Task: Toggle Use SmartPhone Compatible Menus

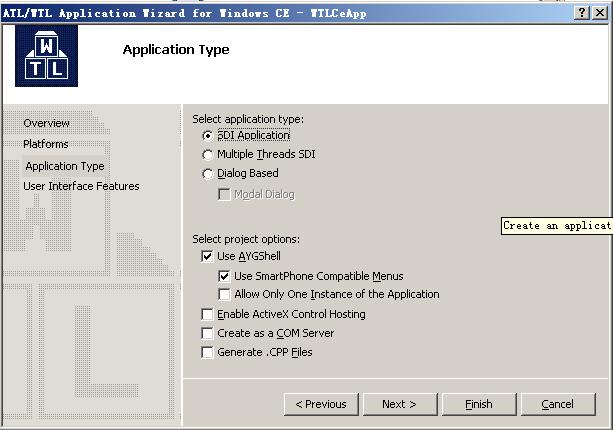Action: 224,276
